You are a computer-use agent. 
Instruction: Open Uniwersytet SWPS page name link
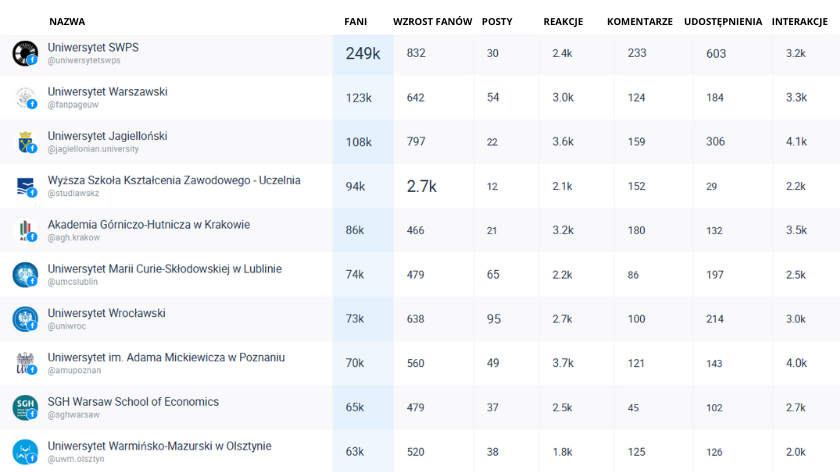pyautogui.click(x=93, y=47)
